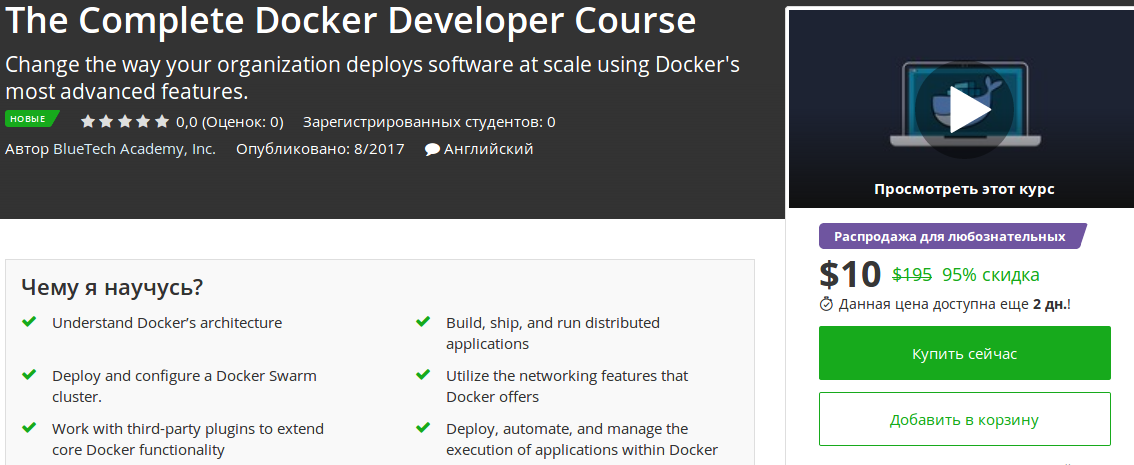Click 'Распродажа для любознательных' sale banner
The image size is (1134, 465).
coord(952,236)
